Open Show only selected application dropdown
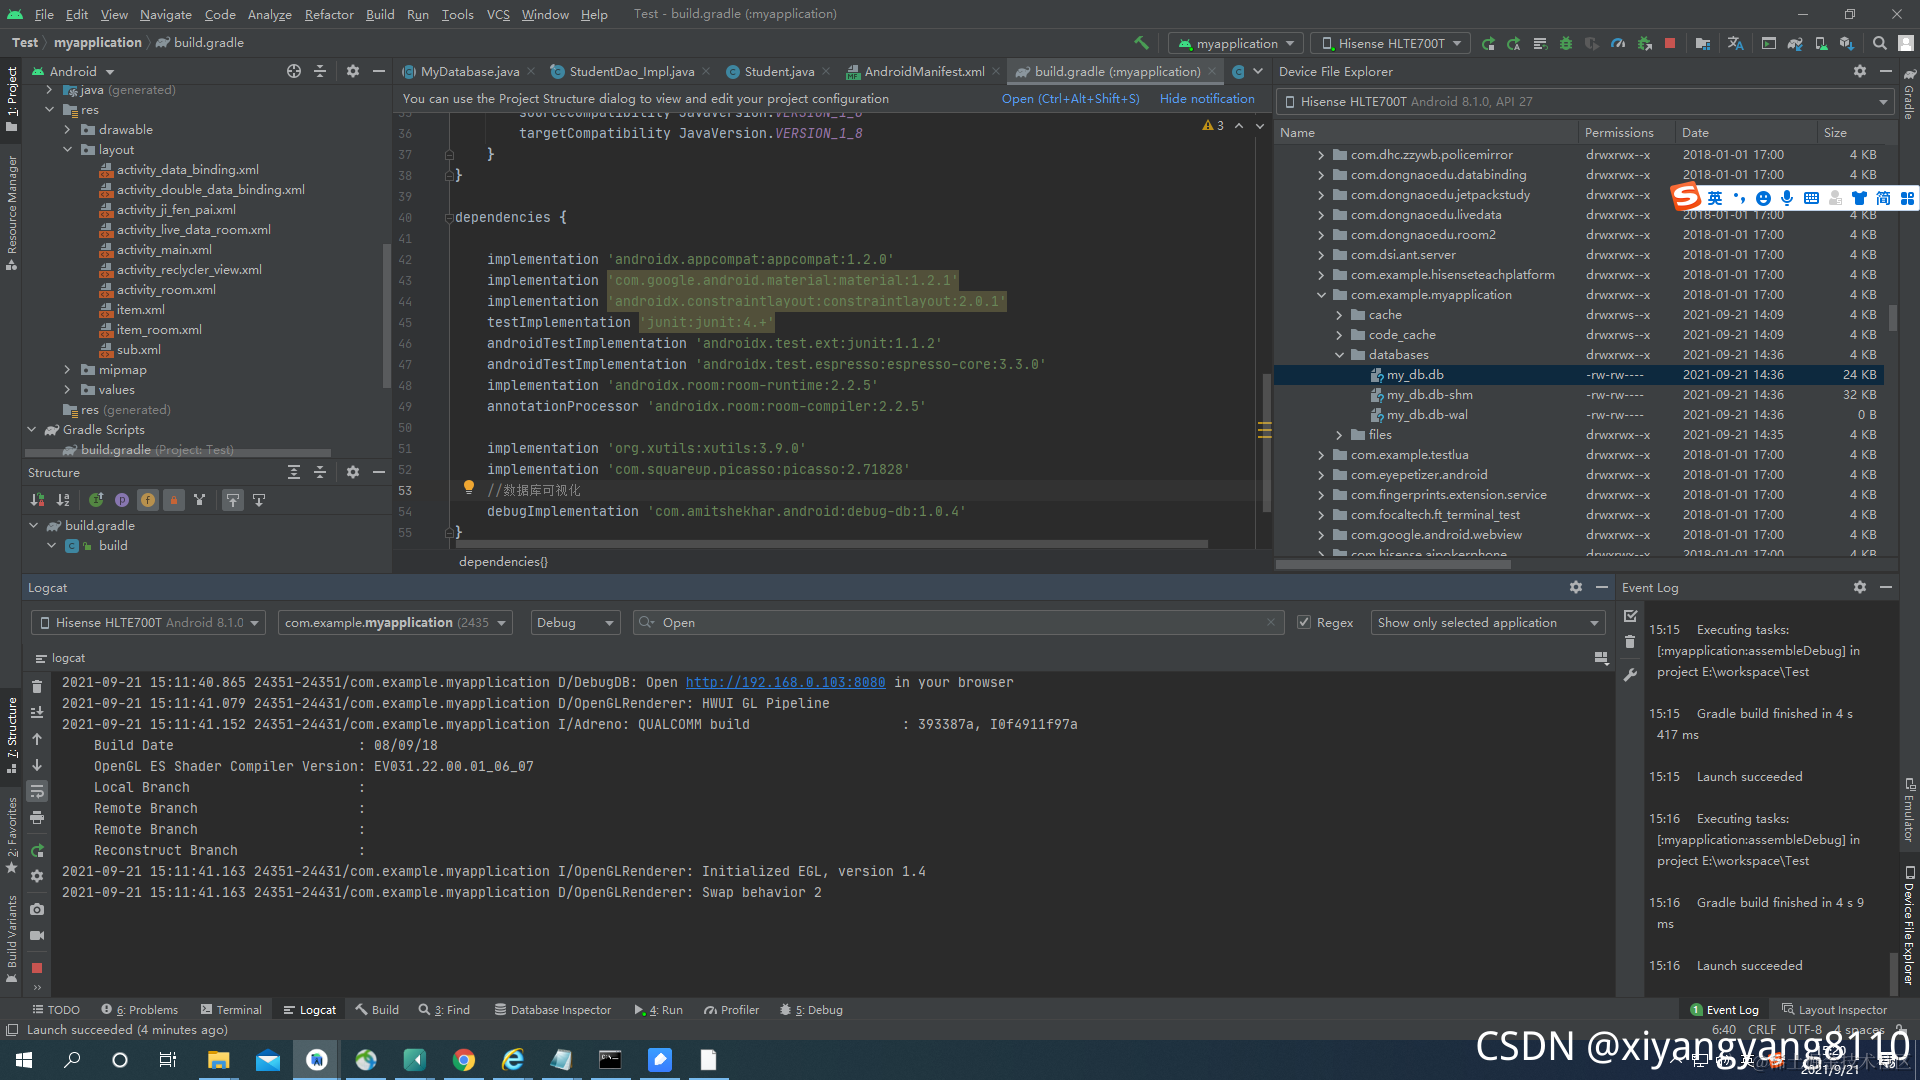Screen dimensions: 1920x1080 (x=1487, y=622)
